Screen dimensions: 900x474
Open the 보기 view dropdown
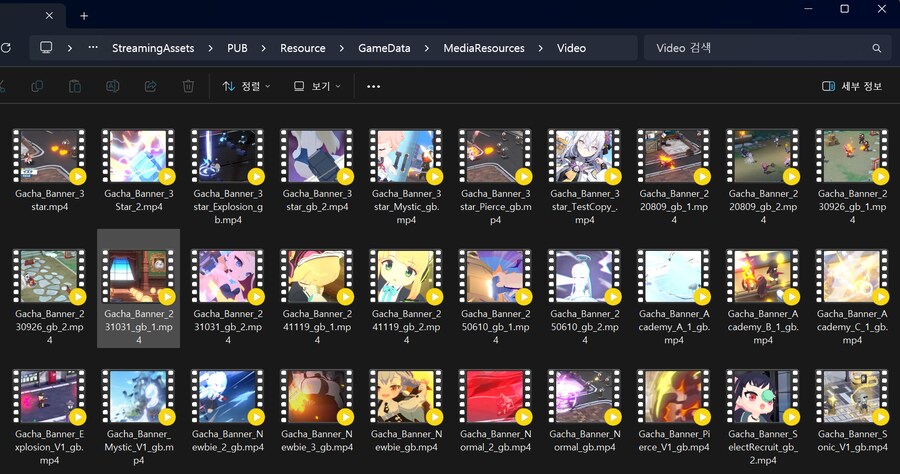coord(317,86)
